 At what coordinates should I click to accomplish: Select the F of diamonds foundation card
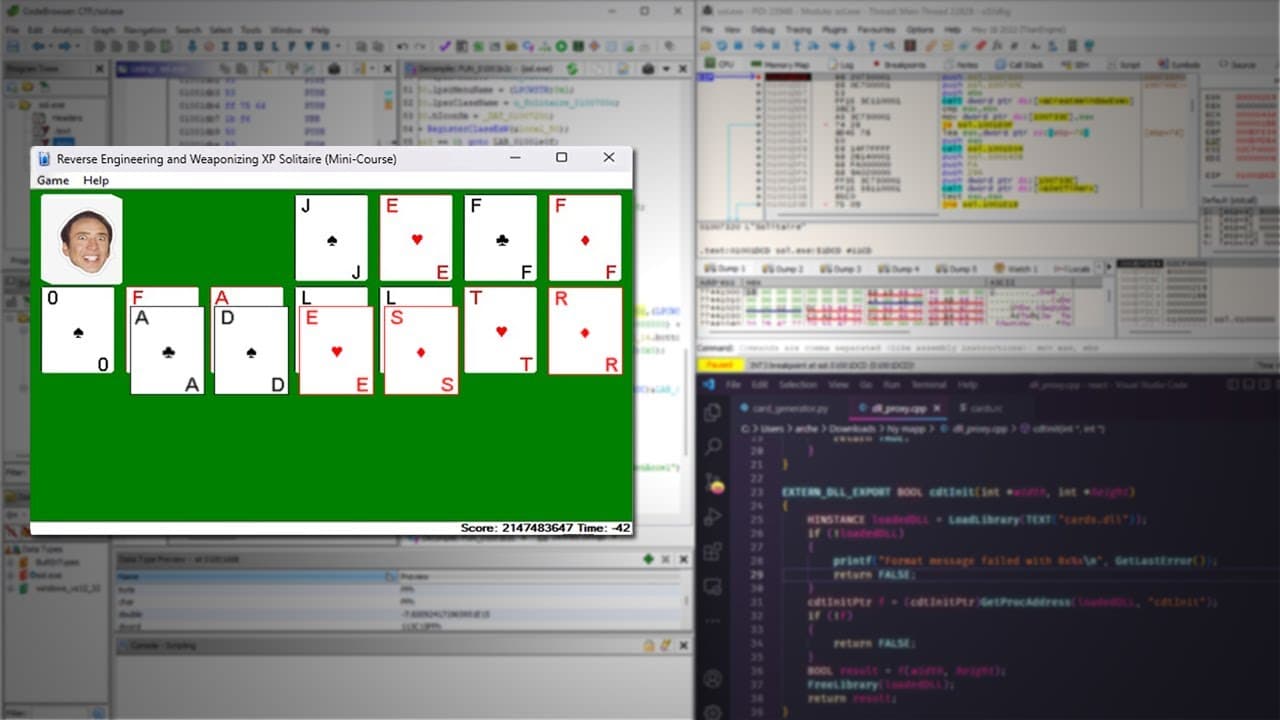[585, 238]
